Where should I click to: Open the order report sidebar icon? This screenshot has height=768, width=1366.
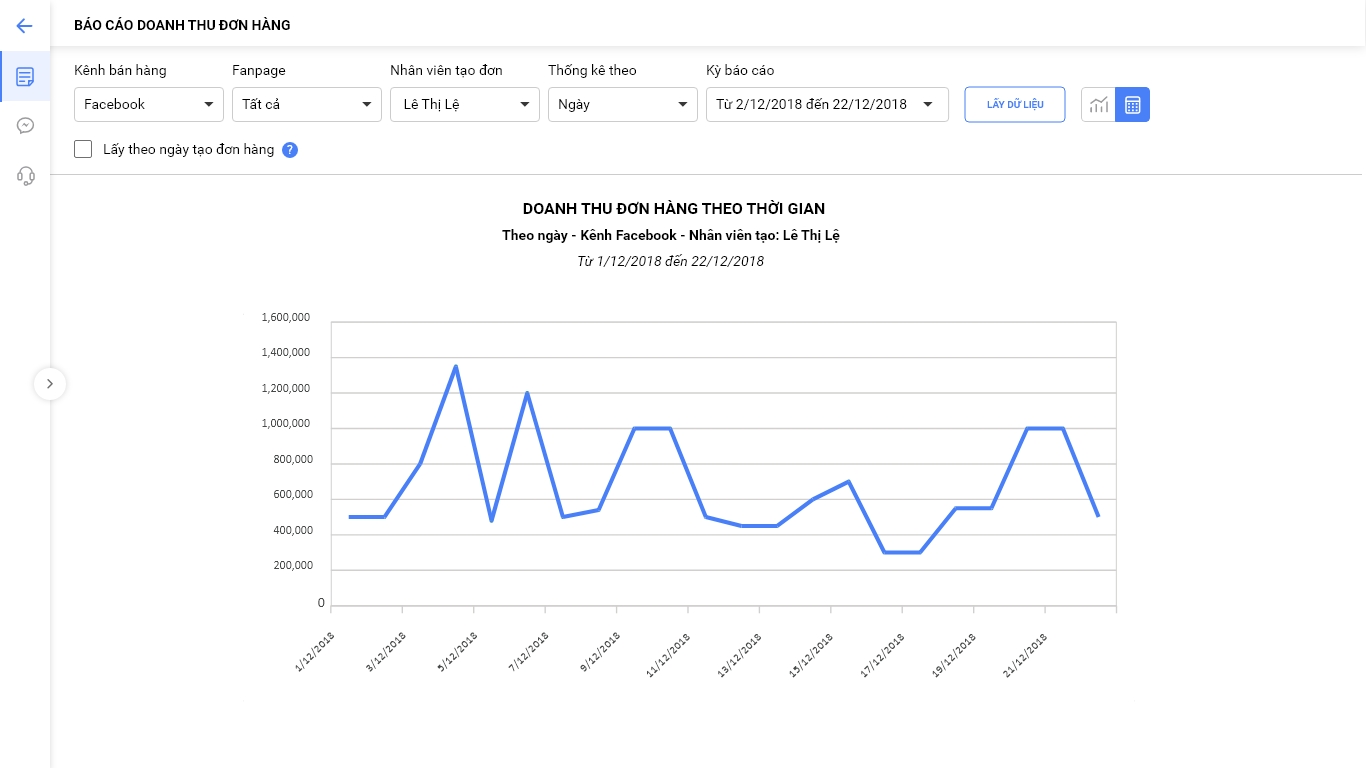(25, 77)
